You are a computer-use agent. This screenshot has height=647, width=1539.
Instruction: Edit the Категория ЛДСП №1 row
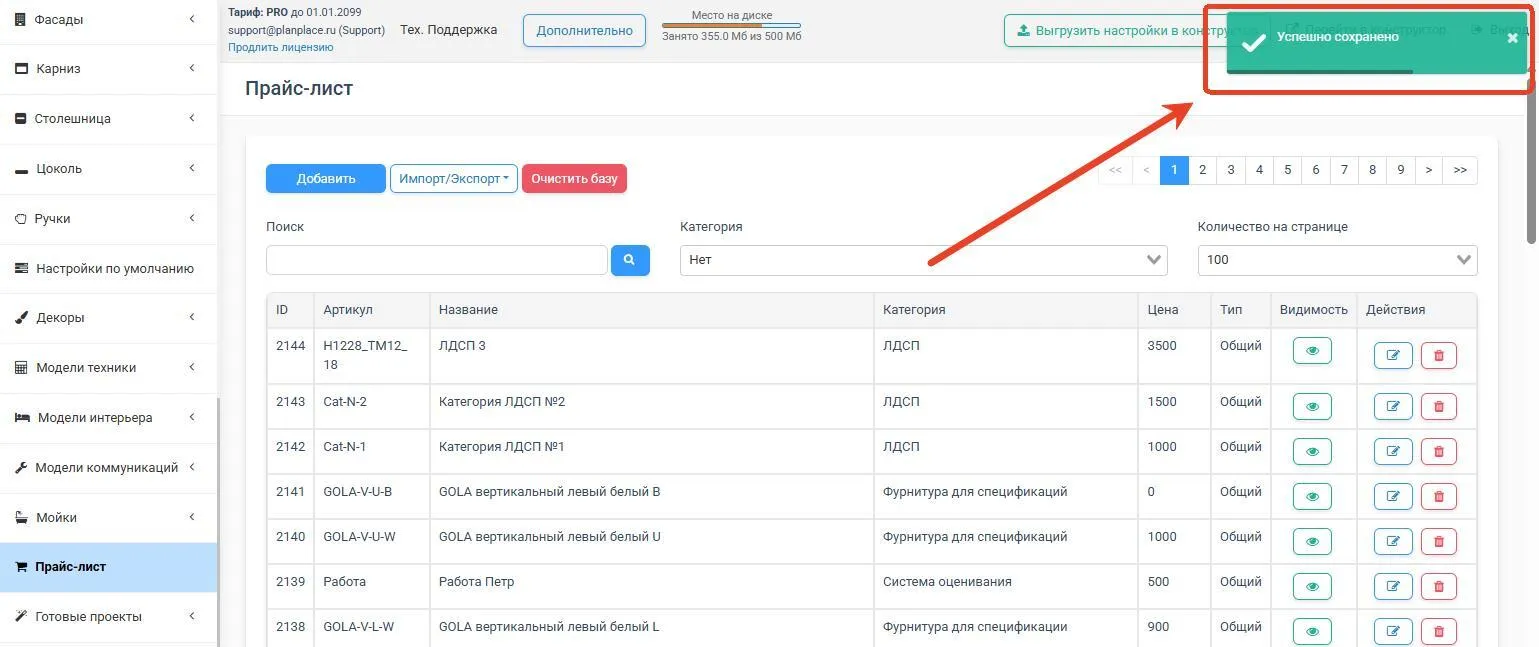tap(1393, 451)
